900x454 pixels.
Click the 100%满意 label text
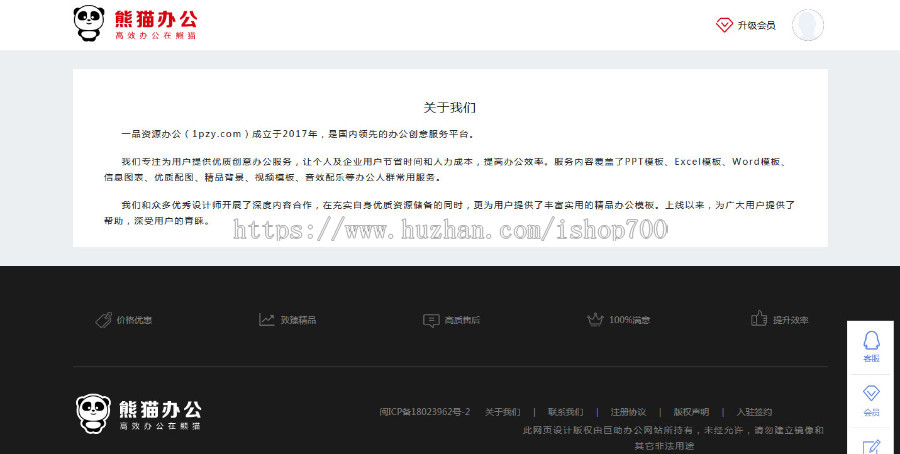pos(630,320)
